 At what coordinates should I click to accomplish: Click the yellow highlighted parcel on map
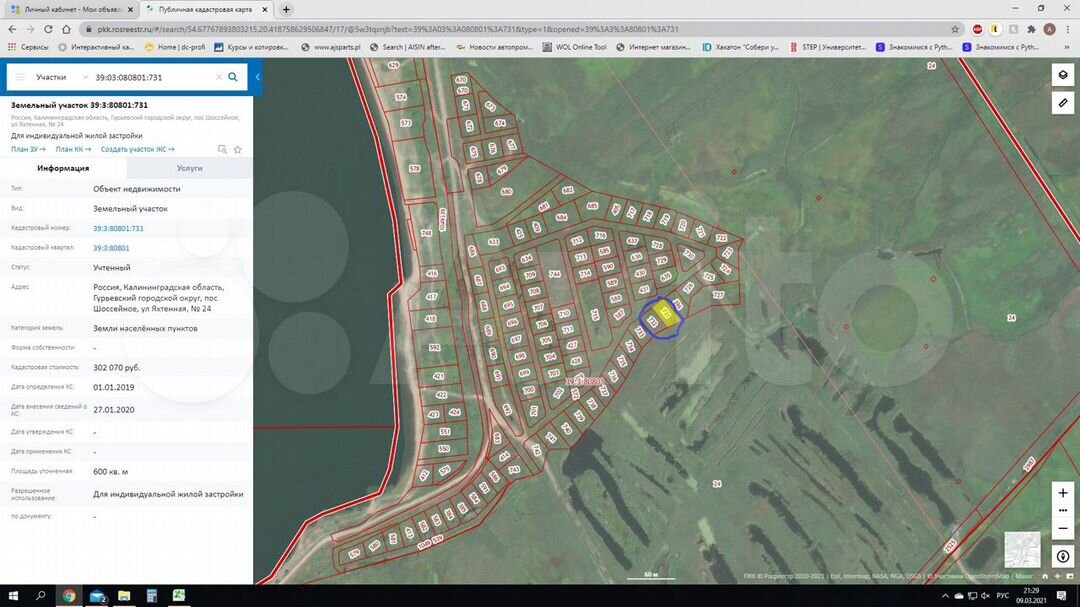[x=666, y=314]
